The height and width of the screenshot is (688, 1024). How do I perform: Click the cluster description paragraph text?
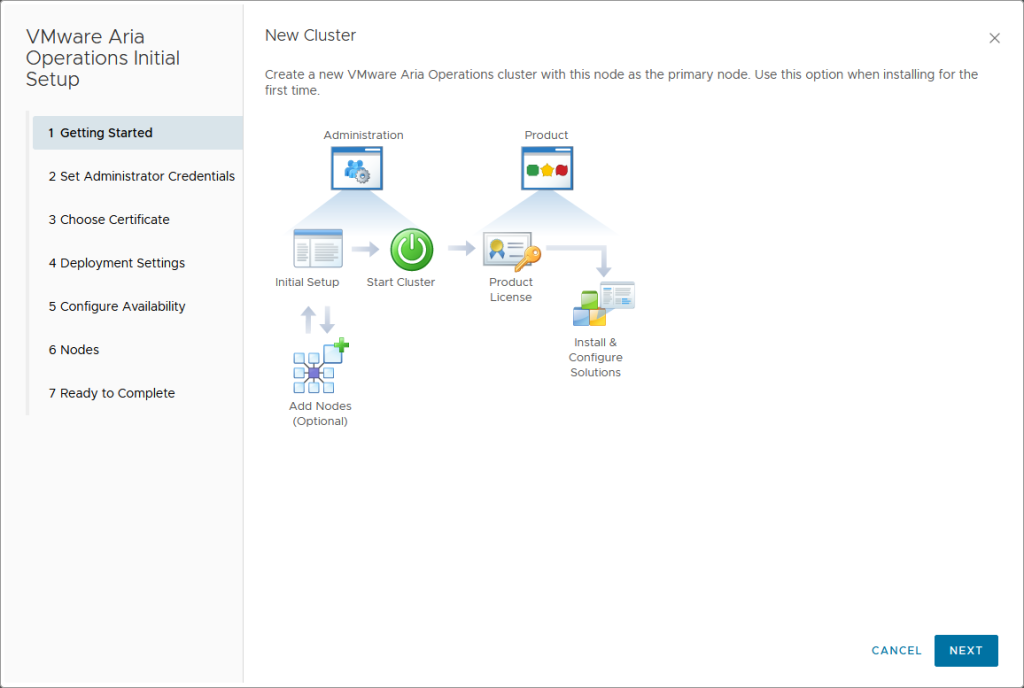click(x=620, y=82)
